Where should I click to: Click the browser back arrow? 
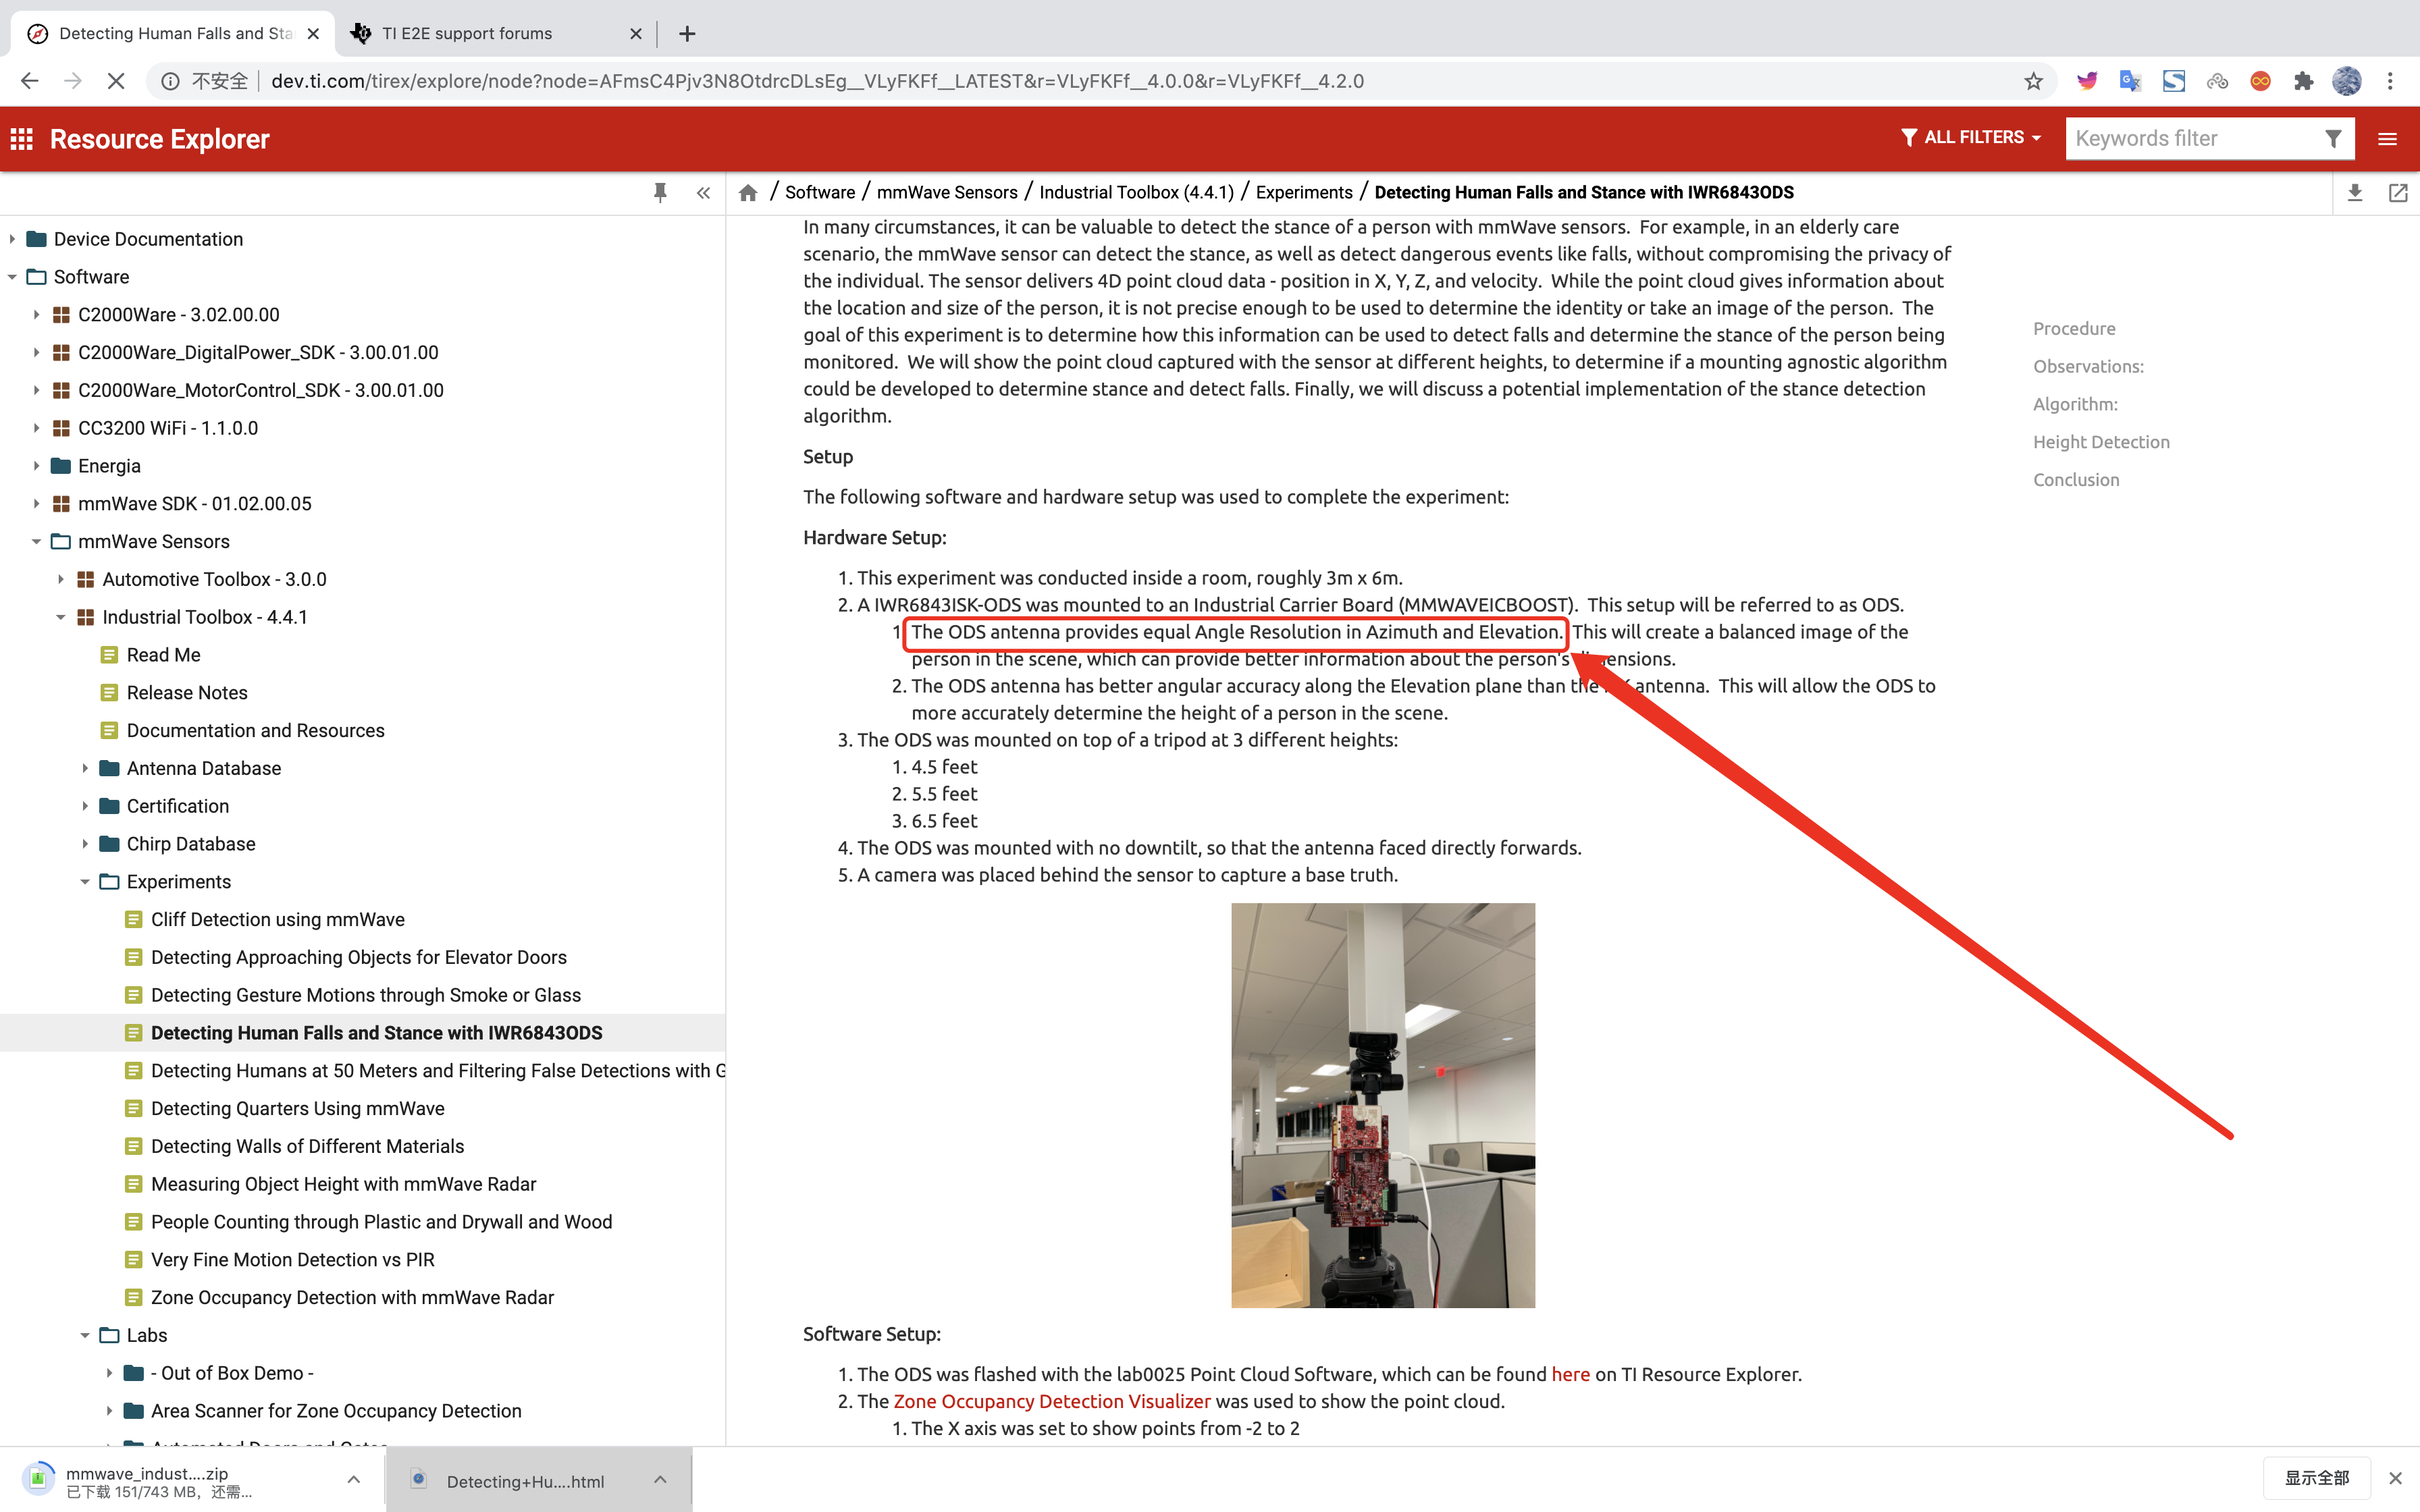29,81
